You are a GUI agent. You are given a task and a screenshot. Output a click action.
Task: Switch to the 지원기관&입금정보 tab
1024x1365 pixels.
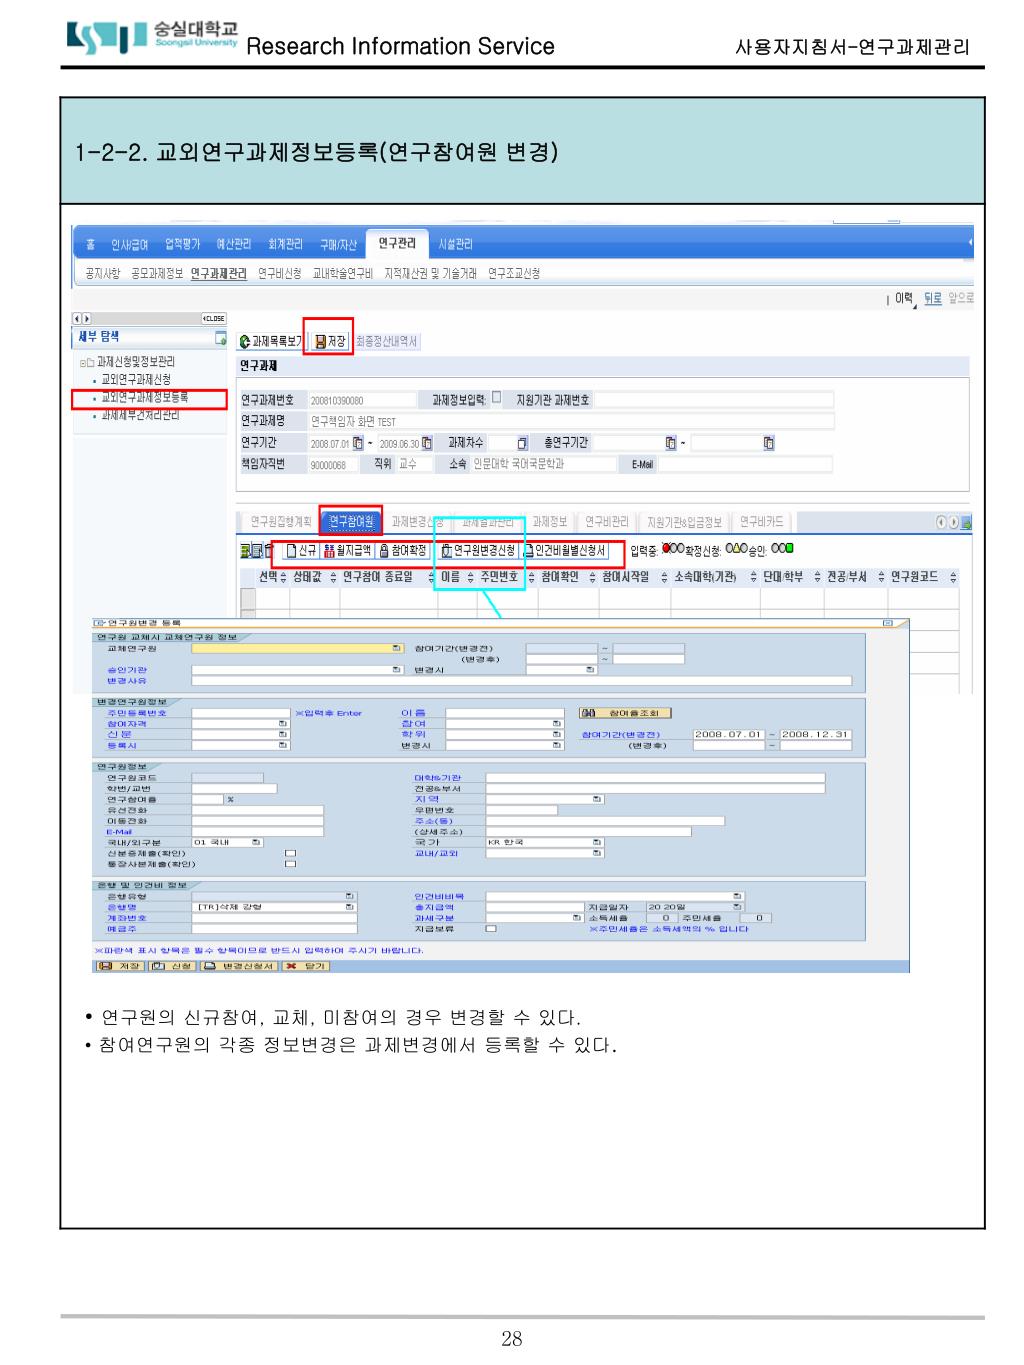(x=684, y=522)
